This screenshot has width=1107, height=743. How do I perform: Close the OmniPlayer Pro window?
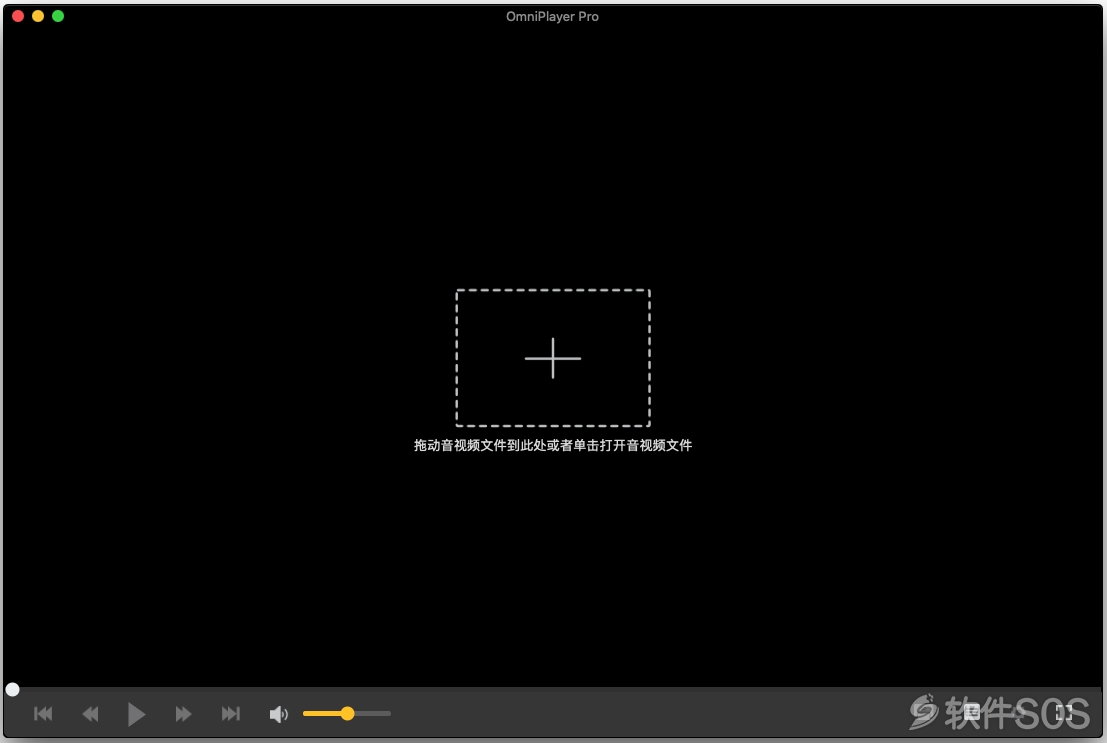18,16
